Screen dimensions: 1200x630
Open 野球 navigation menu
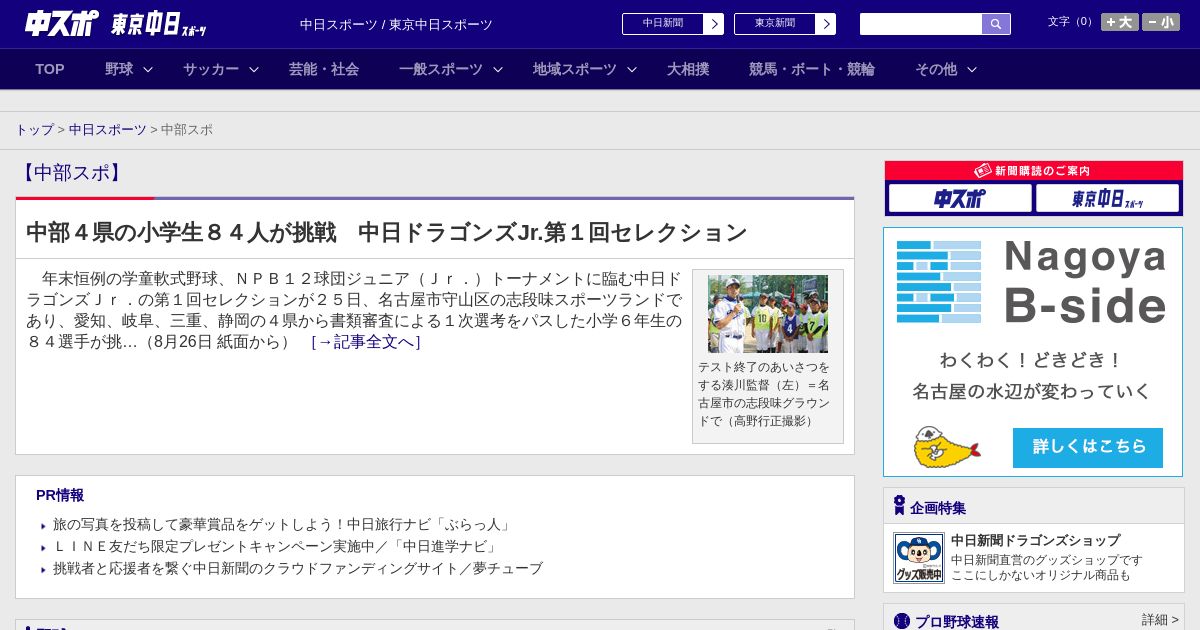click(119, 69)
